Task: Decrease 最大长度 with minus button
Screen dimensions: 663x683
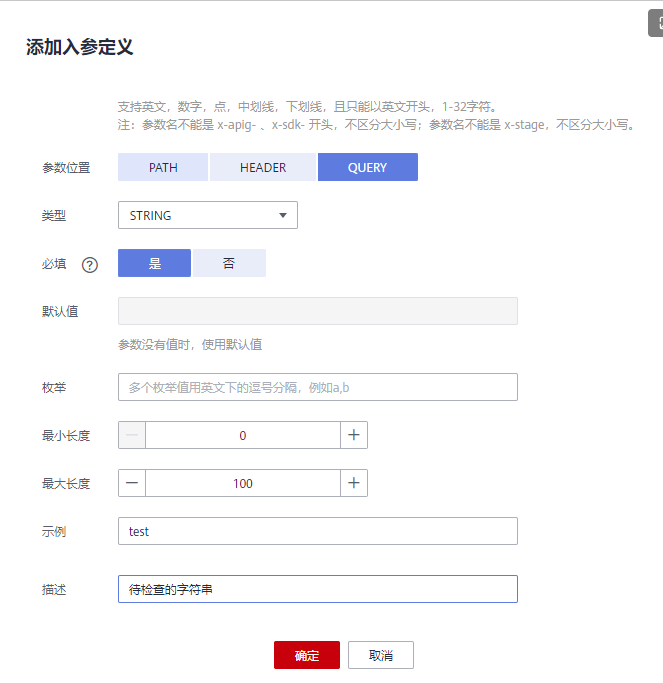Action: point(132,483)
